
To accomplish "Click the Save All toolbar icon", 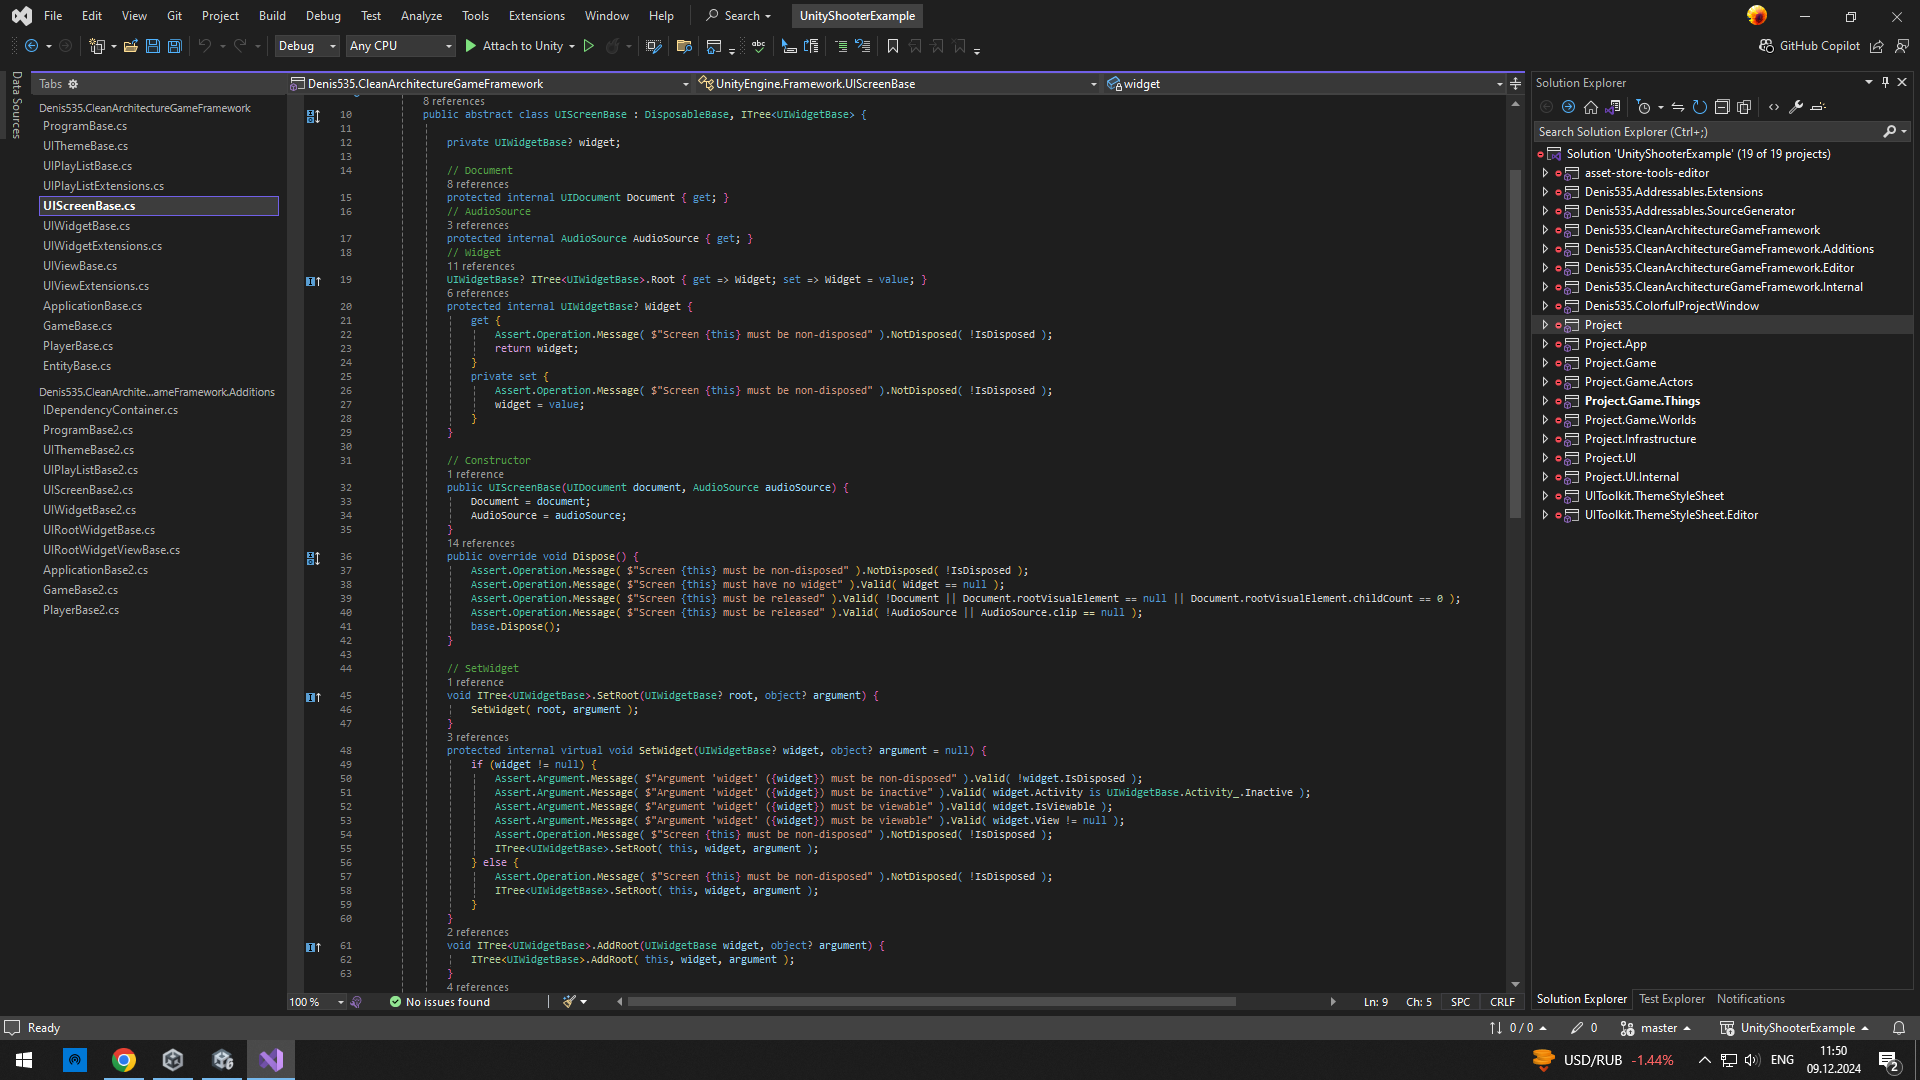I will [x=175, y=46].
